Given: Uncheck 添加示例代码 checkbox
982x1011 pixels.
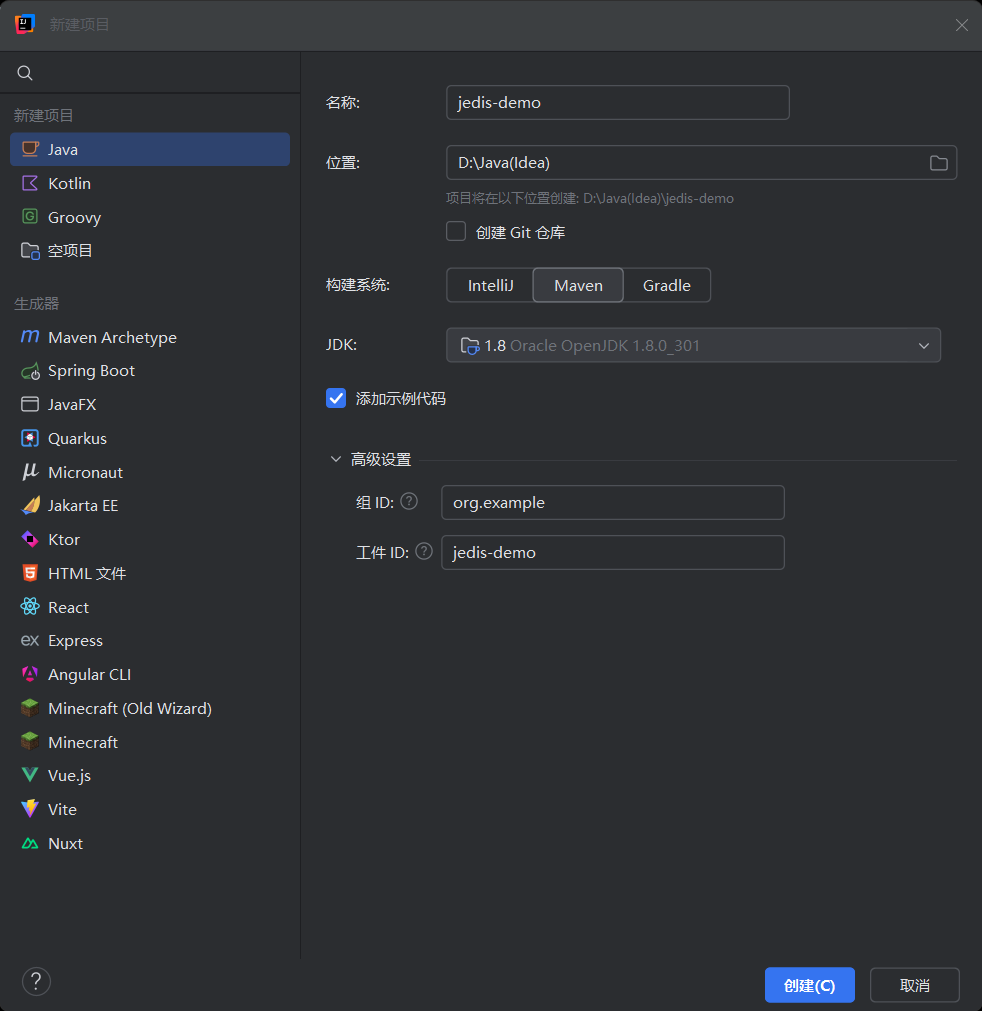Looking at the screenshot, I should tap(336, 398).
